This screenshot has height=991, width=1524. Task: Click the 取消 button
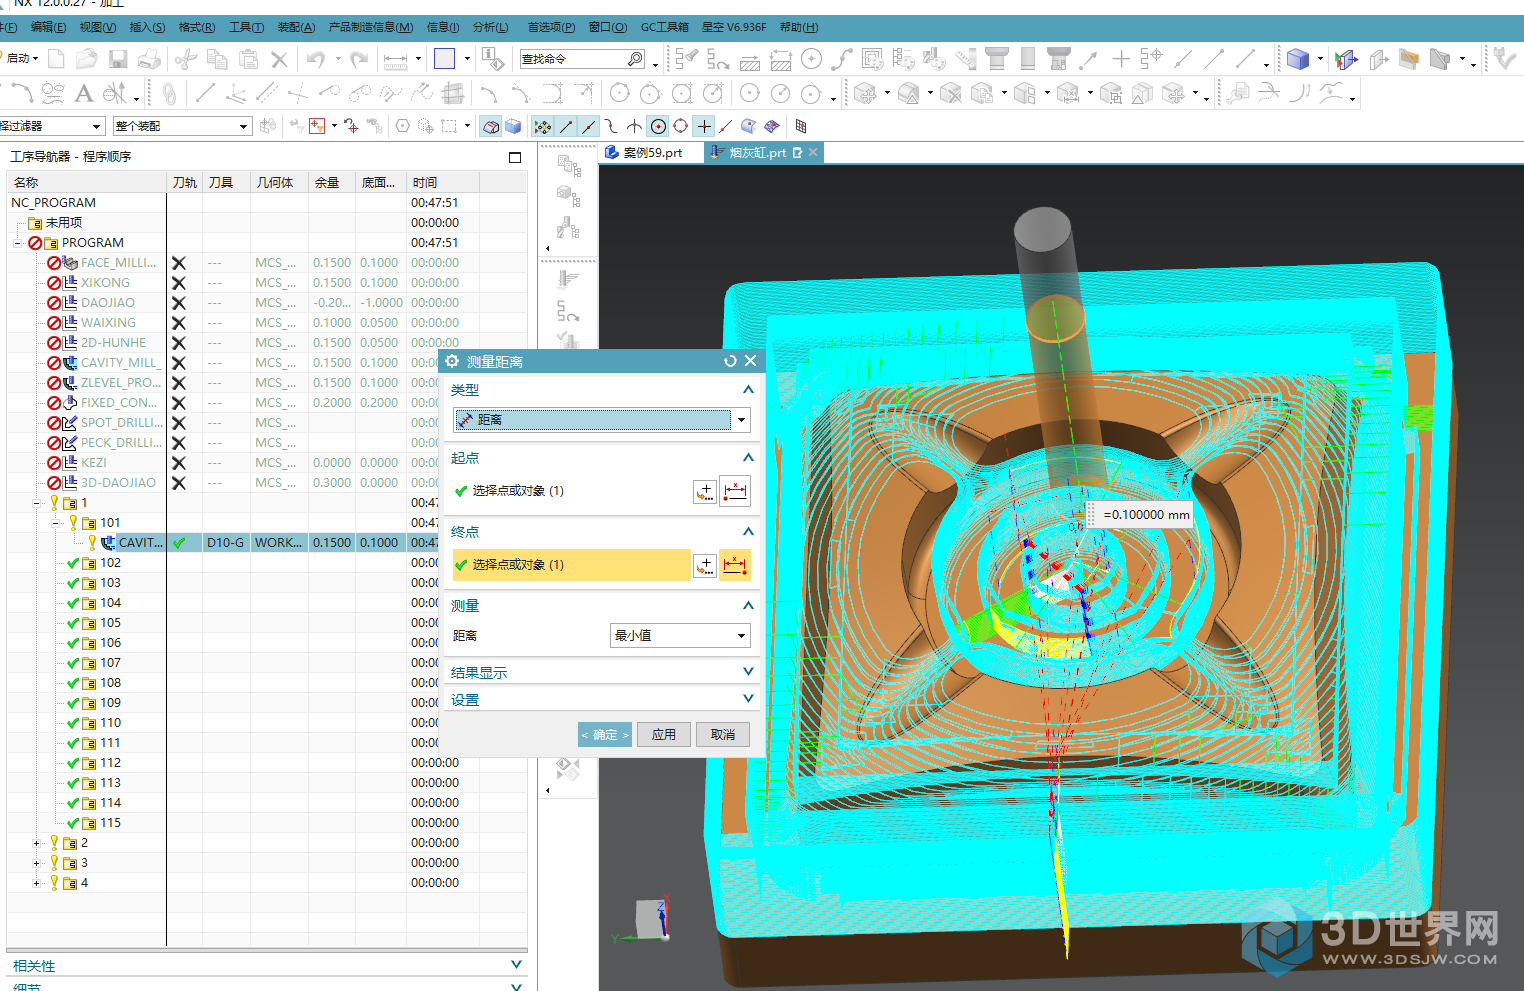(723, 735)
